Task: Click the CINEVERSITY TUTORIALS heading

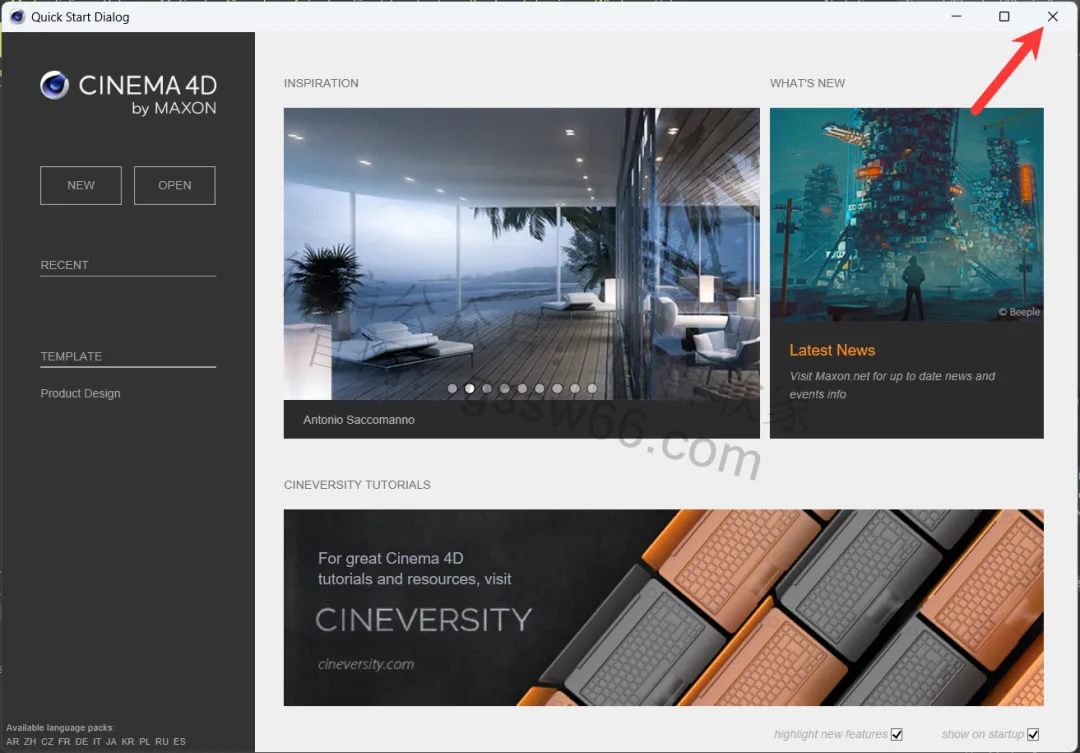Action: coord(357,485)
